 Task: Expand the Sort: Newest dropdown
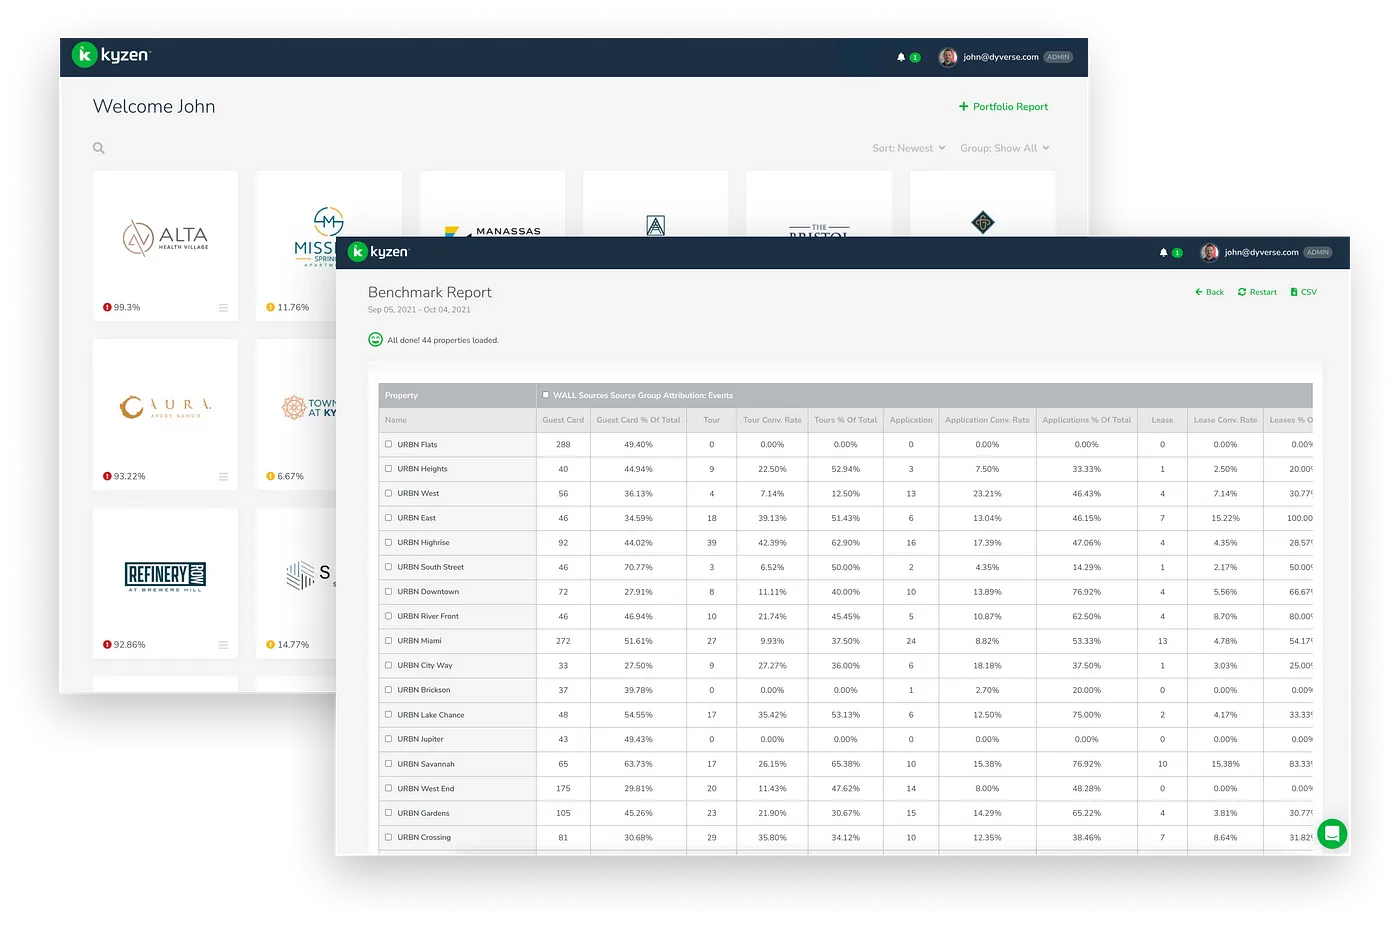[908, 148]
